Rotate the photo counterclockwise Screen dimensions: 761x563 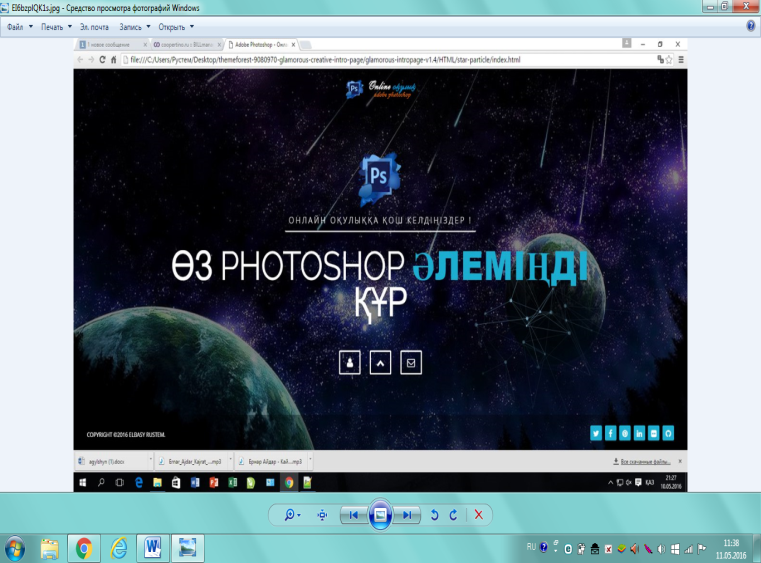point(434,515)
